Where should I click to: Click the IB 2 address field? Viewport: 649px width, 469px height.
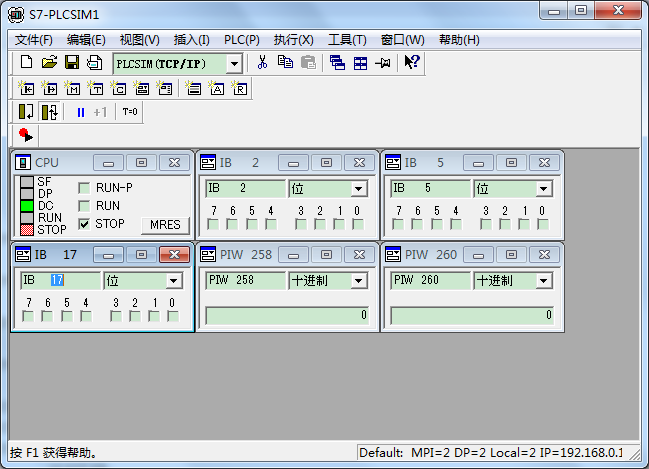[245, 189]
